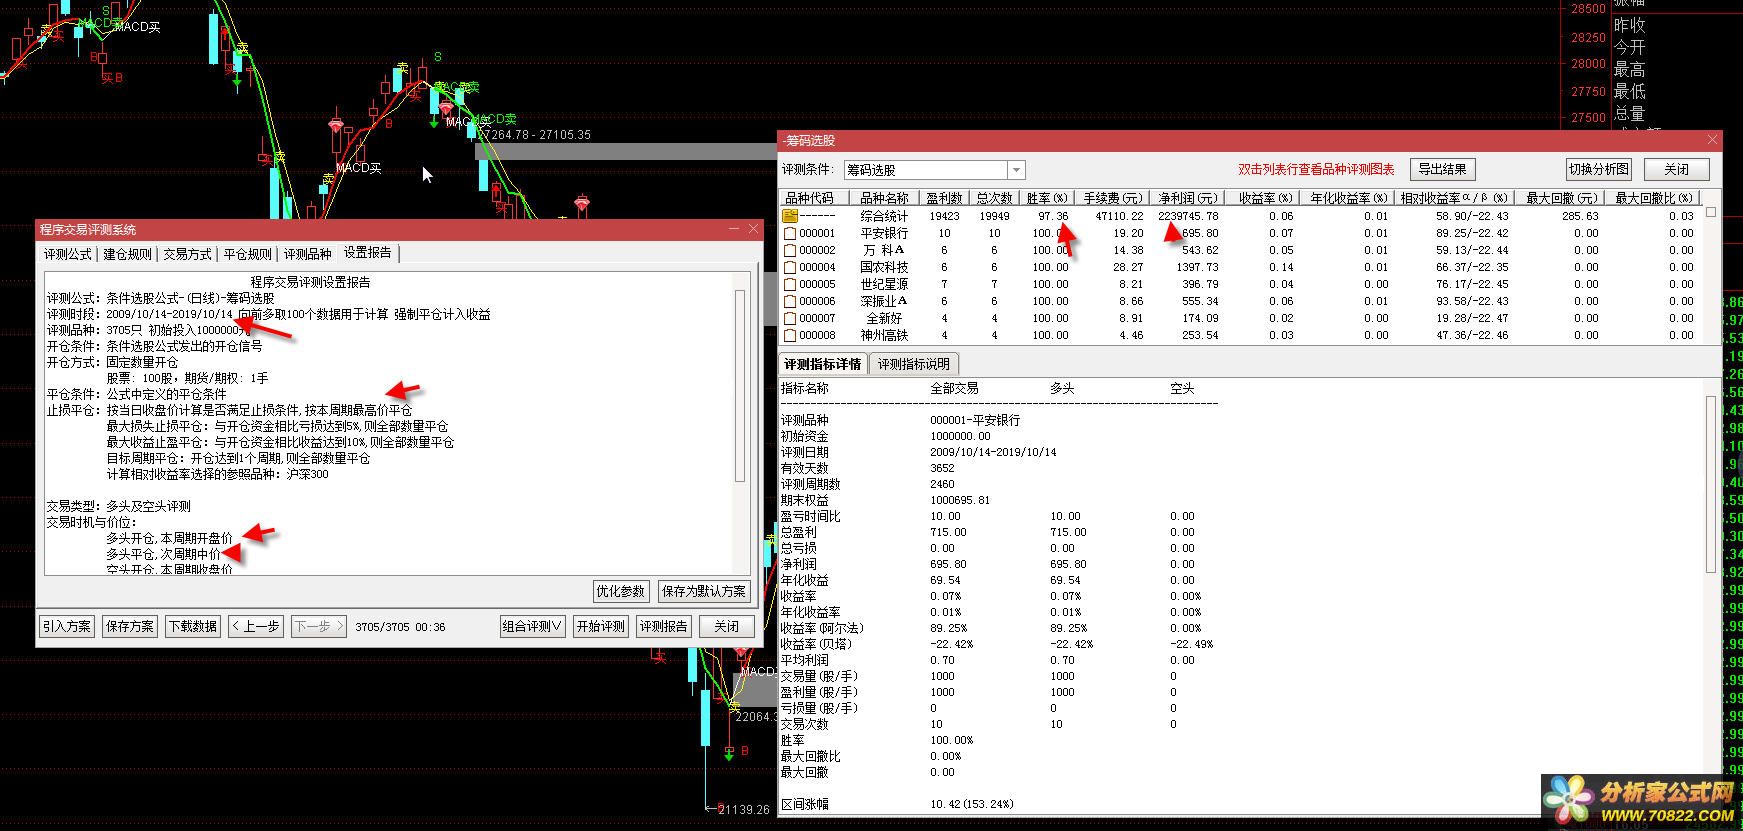Click the row icon for 000004 国农科技
The height and width of the screenshot is (831, 1743).
790,267
